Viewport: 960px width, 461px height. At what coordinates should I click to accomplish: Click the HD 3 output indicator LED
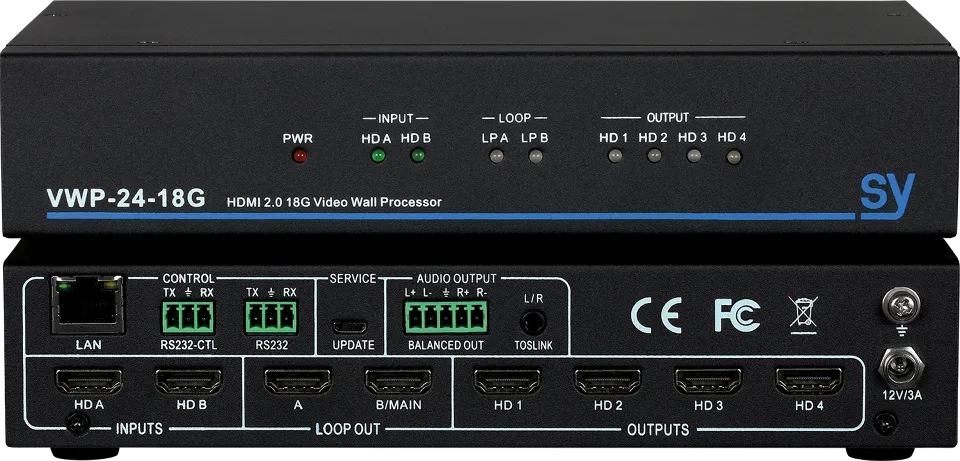(694, 156)
